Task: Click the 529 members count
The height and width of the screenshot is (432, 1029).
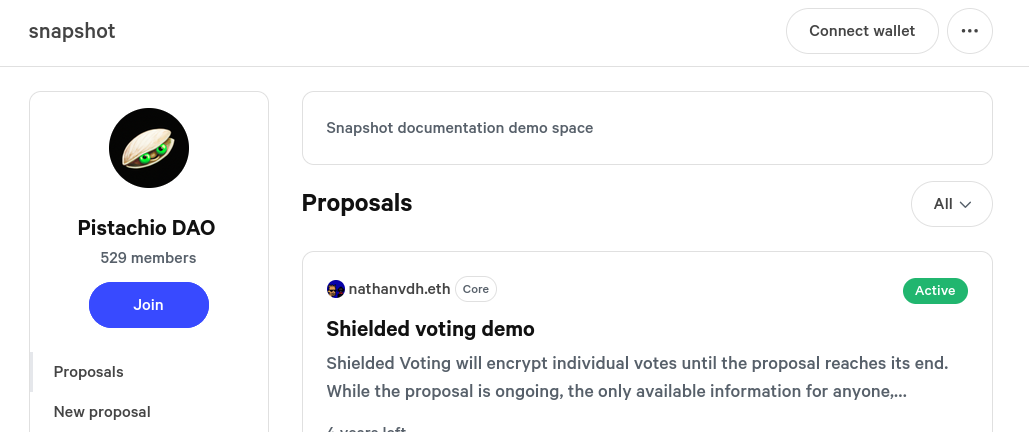Action: click(x=148, y=258)
